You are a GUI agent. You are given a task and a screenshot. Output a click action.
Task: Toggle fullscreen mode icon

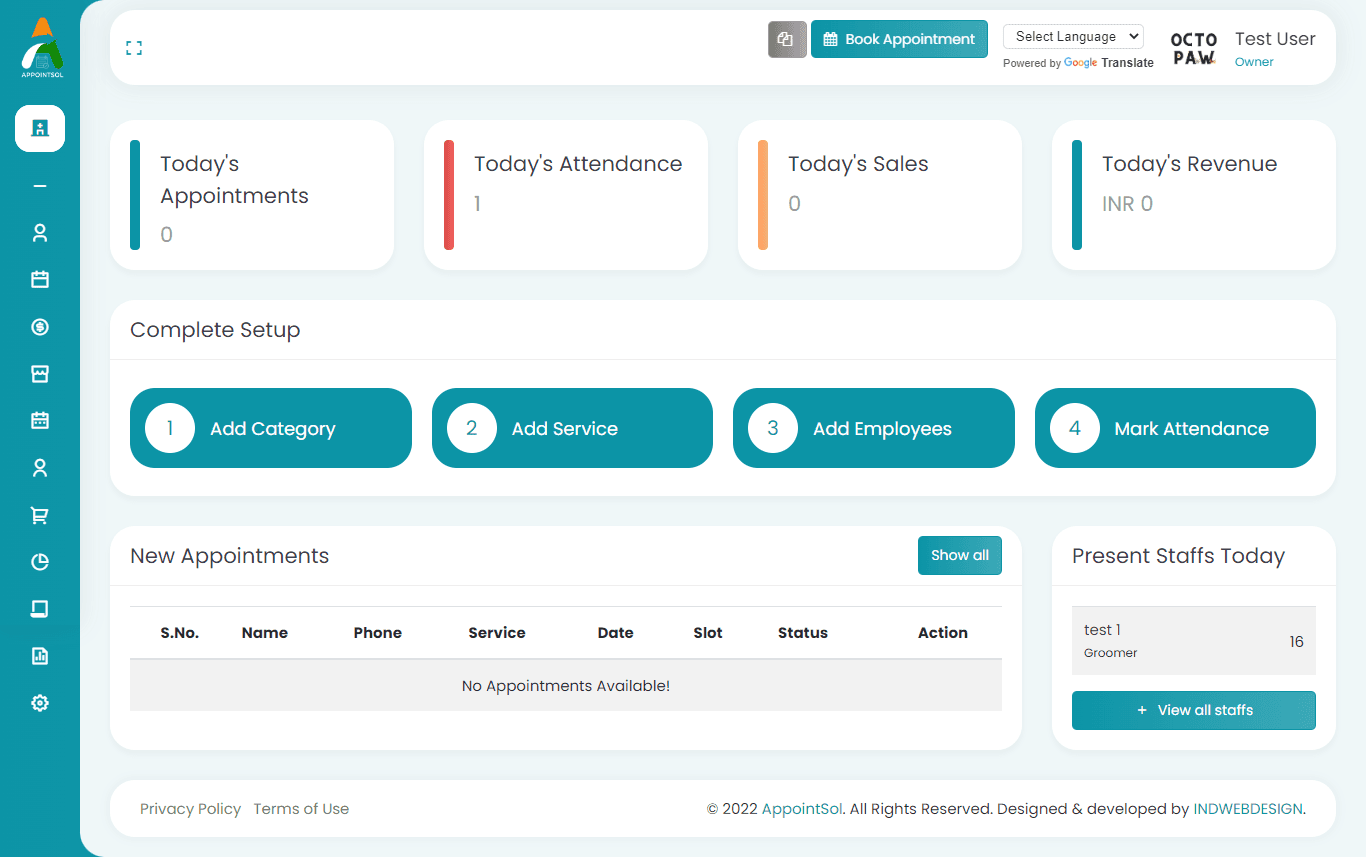[134, 48]
